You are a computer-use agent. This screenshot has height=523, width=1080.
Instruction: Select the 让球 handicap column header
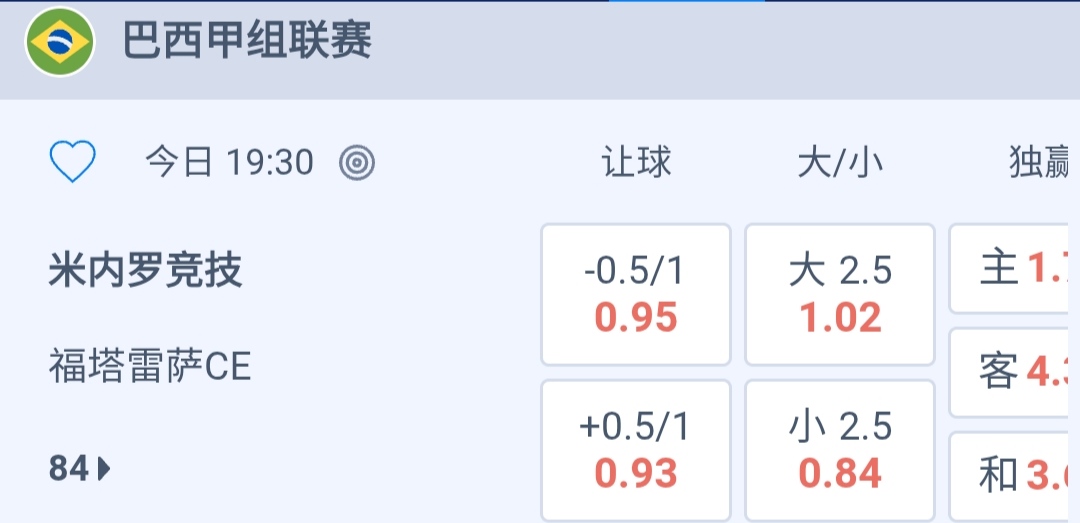636,162
